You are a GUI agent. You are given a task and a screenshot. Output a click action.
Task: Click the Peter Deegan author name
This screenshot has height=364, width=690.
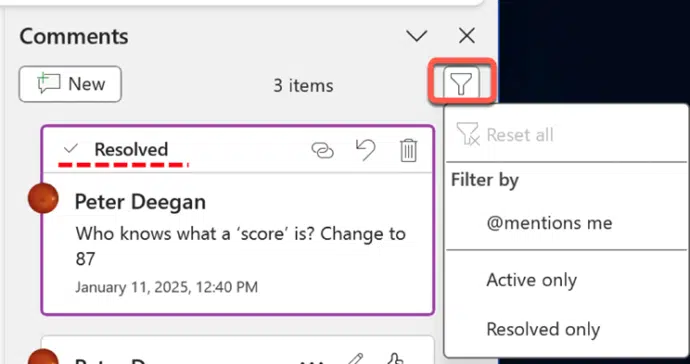coord(140,202)
